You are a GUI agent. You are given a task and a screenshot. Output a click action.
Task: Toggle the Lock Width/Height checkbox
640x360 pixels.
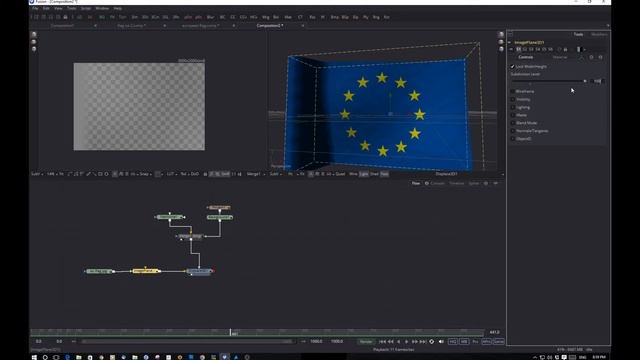(513, 67)
